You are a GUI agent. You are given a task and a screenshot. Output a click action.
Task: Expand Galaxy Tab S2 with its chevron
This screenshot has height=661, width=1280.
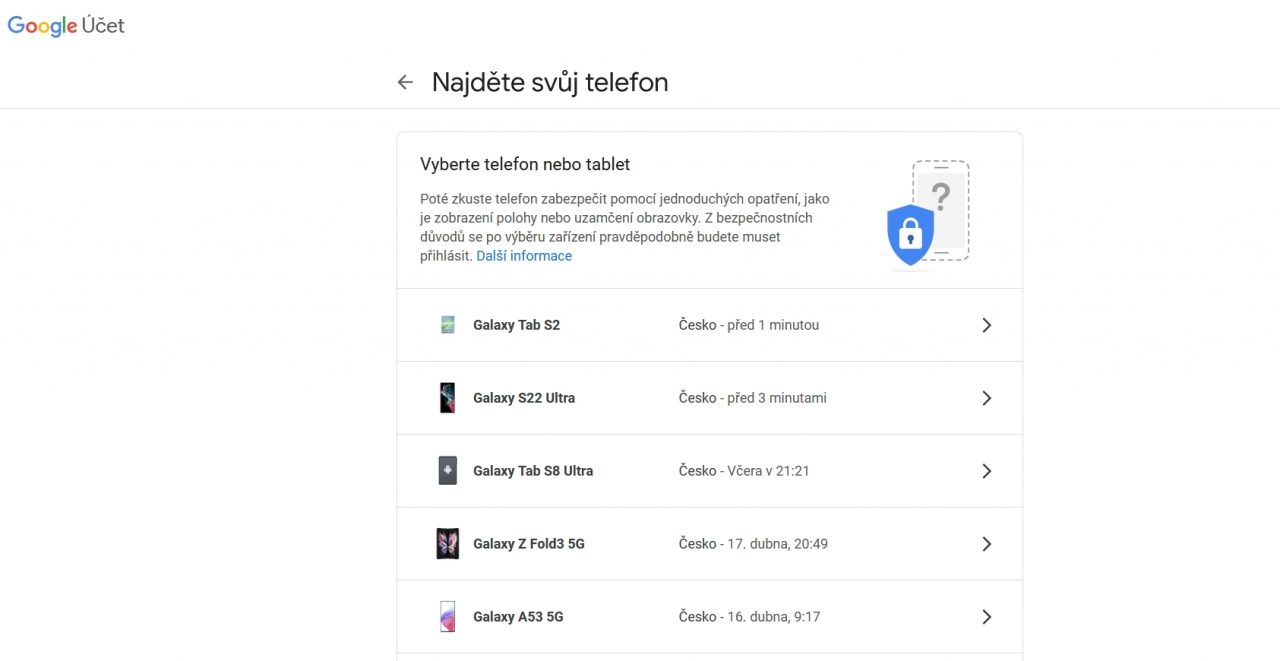(986, 325)
